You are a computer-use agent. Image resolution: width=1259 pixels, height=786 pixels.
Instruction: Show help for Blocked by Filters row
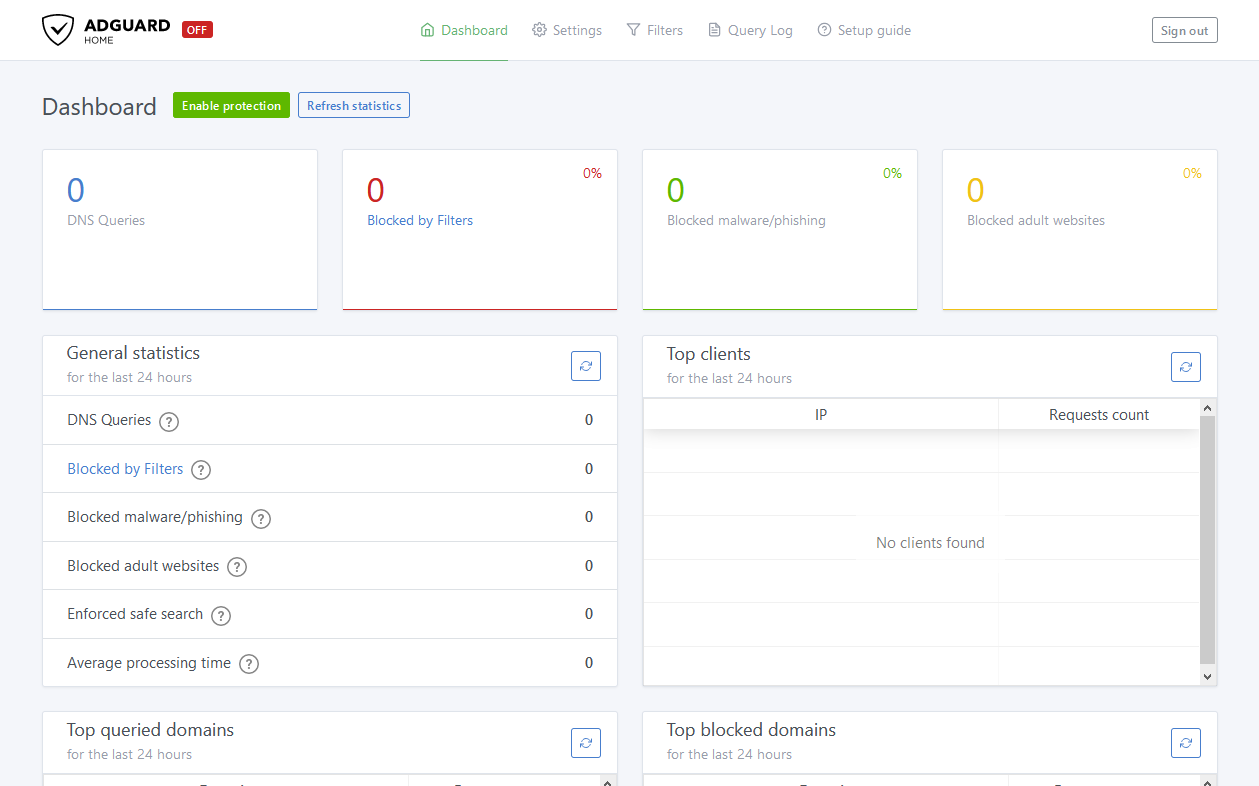pos(201,470)
